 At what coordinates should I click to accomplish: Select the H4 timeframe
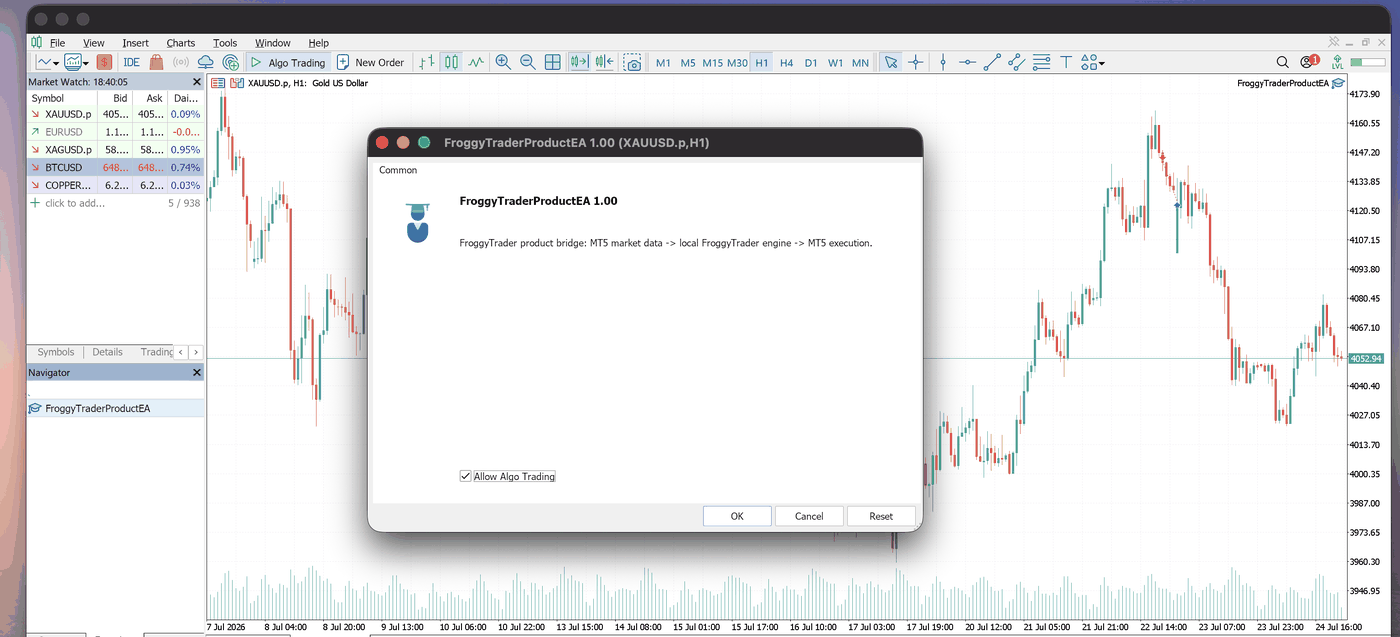coord(786,62)
